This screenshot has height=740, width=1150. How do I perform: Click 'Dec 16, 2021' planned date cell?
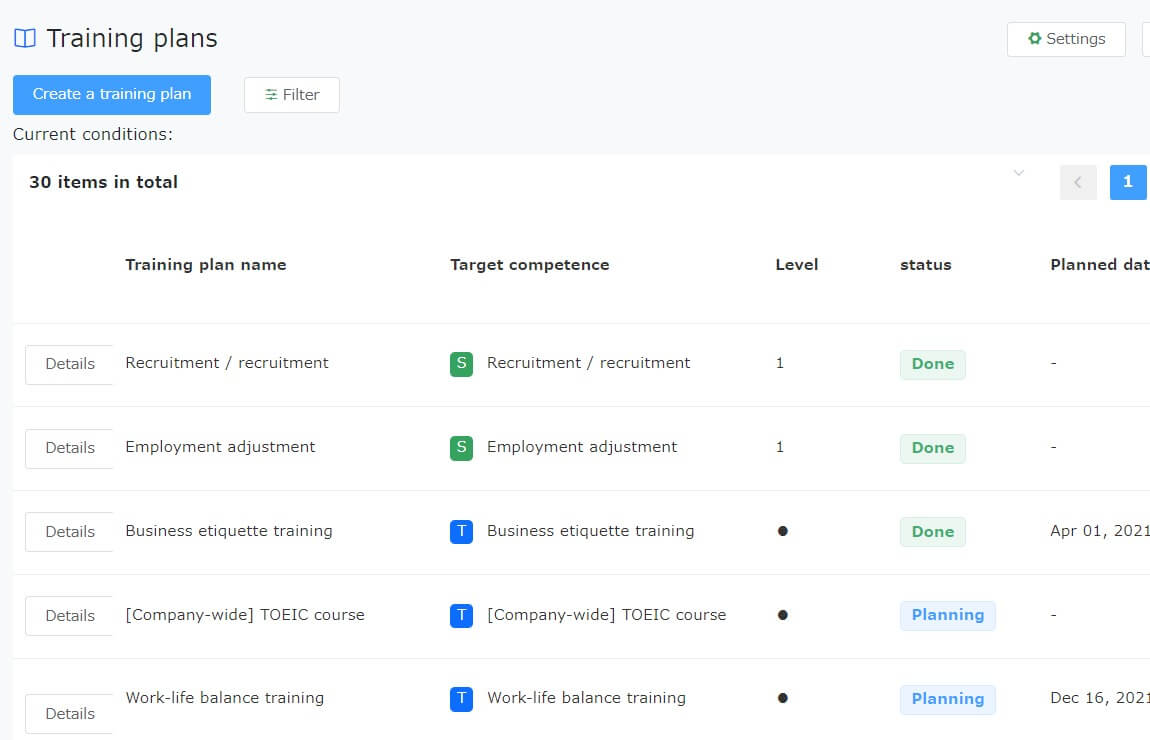coord(1099,698)
